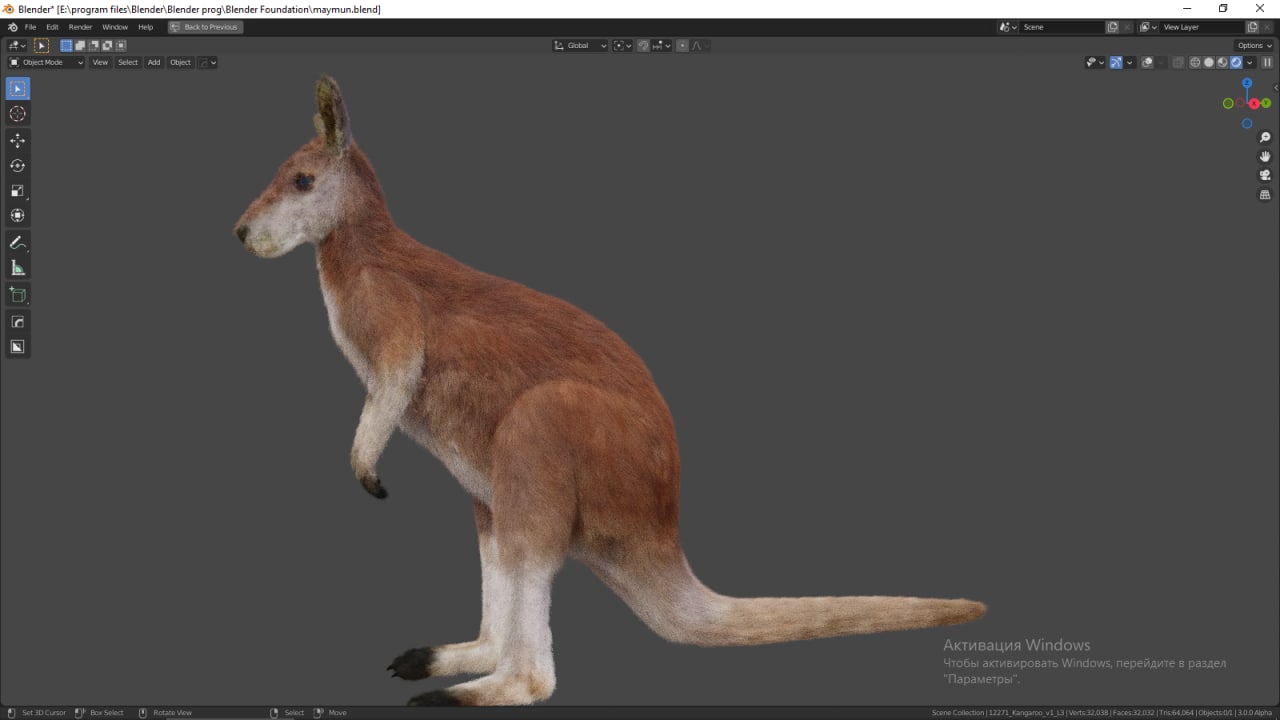This screenshot has width=1280, height=720.
Task: Toggle proportional editing
Action: [682, 45]
